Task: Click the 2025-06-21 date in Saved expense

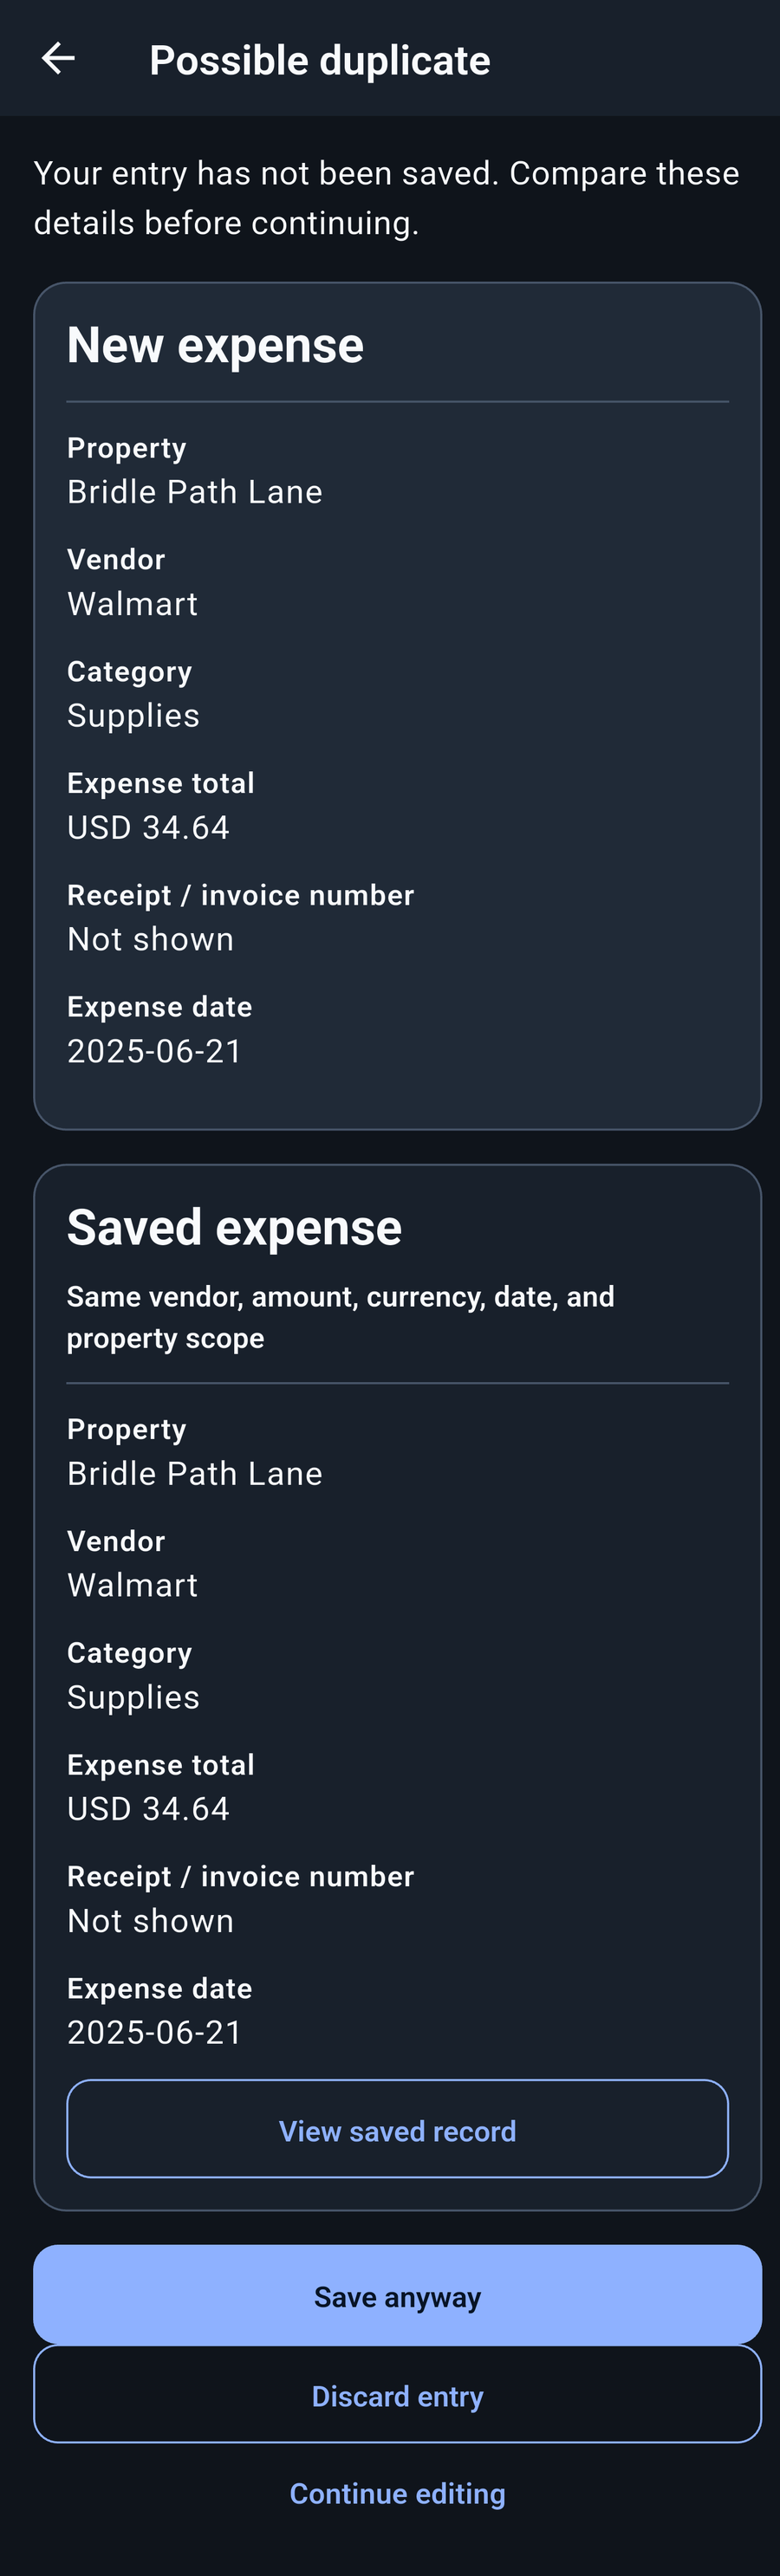Action: click(x=154, y=2032)
